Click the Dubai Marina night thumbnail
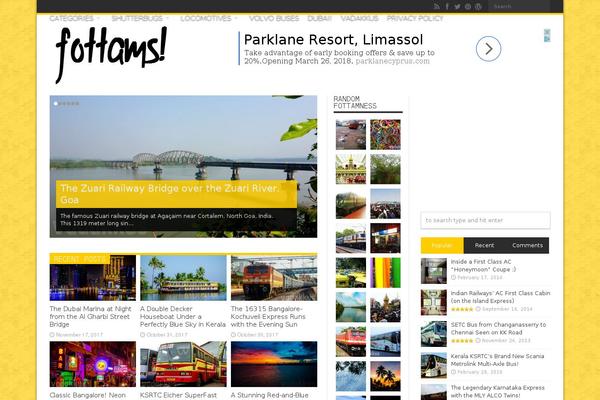The height and width of the screenshot is (400, 600). coord(93,278)
